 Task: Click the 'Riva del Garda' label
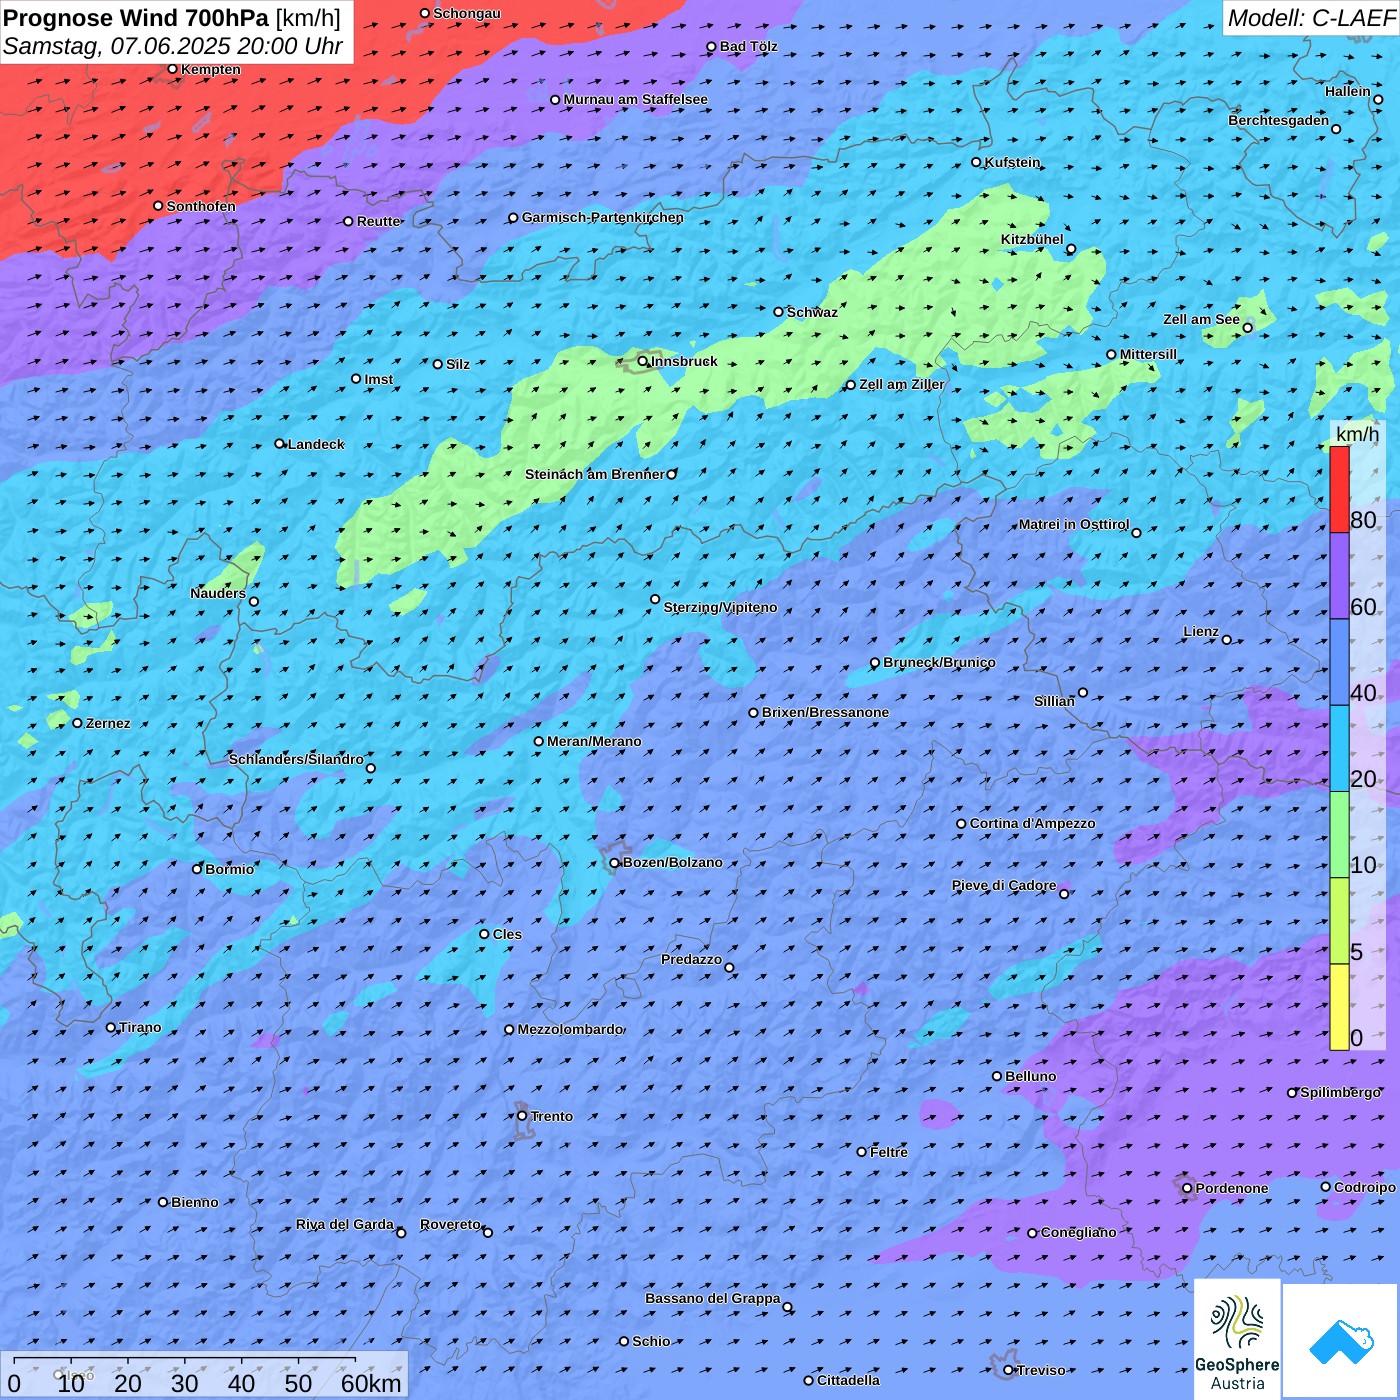(x=345, y=1224)
